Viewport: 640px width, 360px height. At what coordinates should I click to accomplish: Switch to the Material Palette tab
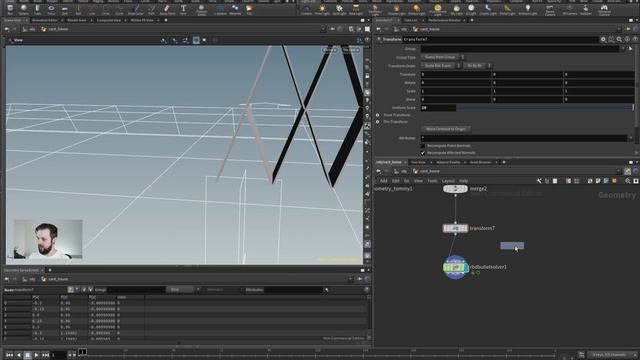click(x=448, y=162)
